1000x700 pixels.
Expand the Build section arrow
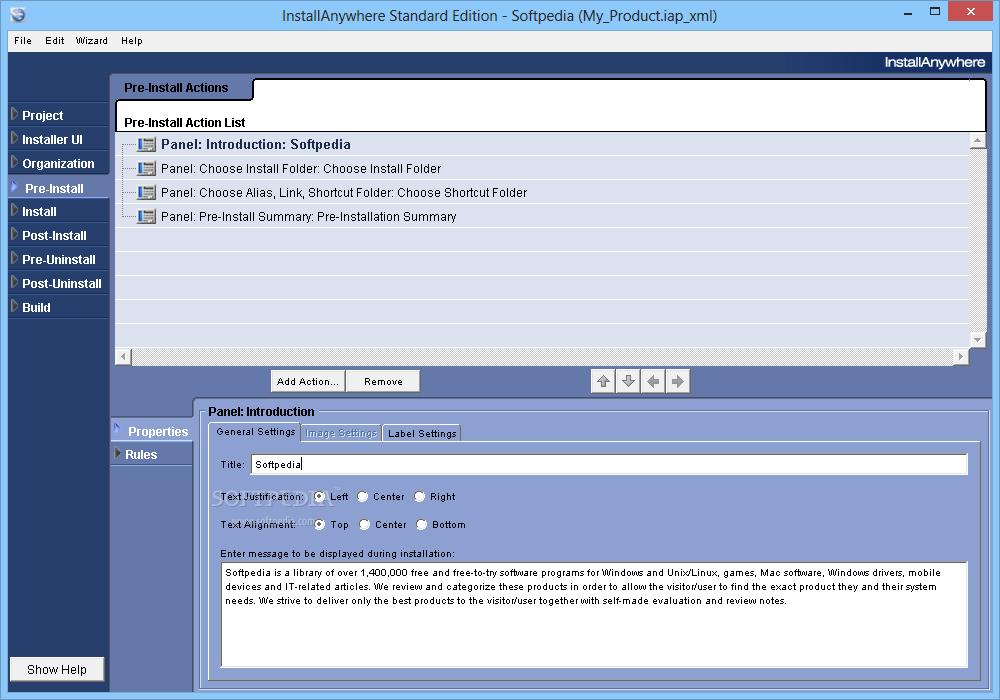coord(15,307)
